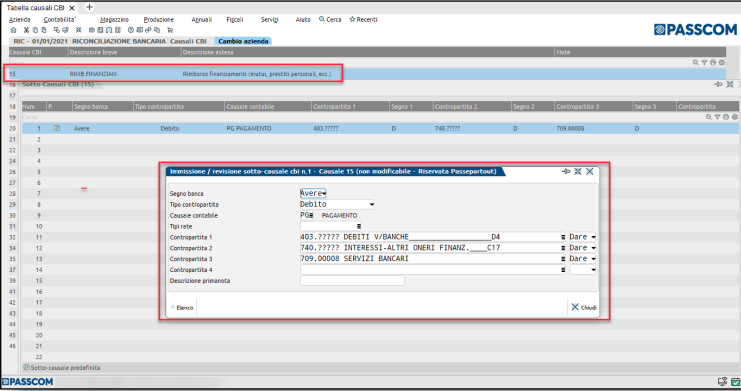
Task: Click the settings gear icon in the Causali CBI grid
Action: (722, 62)
